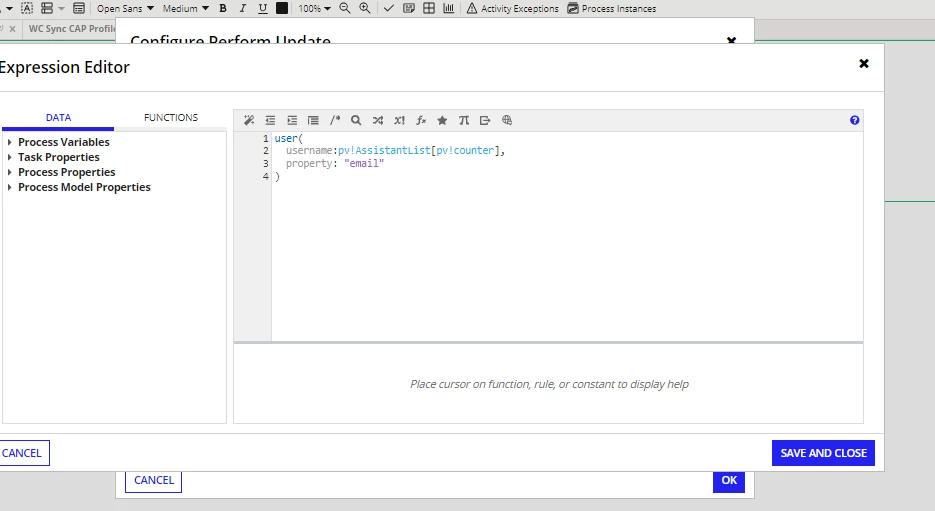This screenshot has height=511, width=935.
Task: Click the Task Properties label
Action: click(58, 157)
